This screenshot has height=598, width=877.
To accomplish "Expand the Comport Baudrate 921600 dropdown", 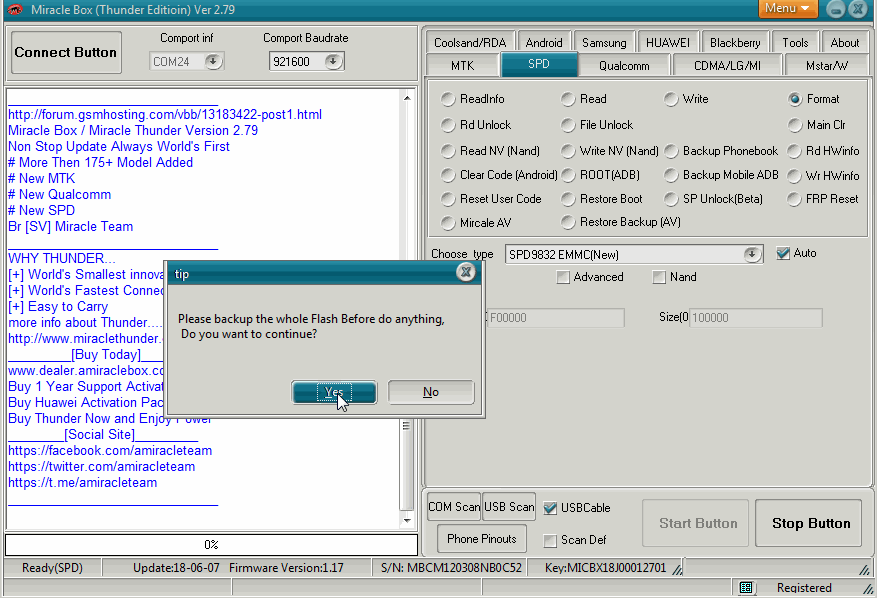I will (333, 62).
